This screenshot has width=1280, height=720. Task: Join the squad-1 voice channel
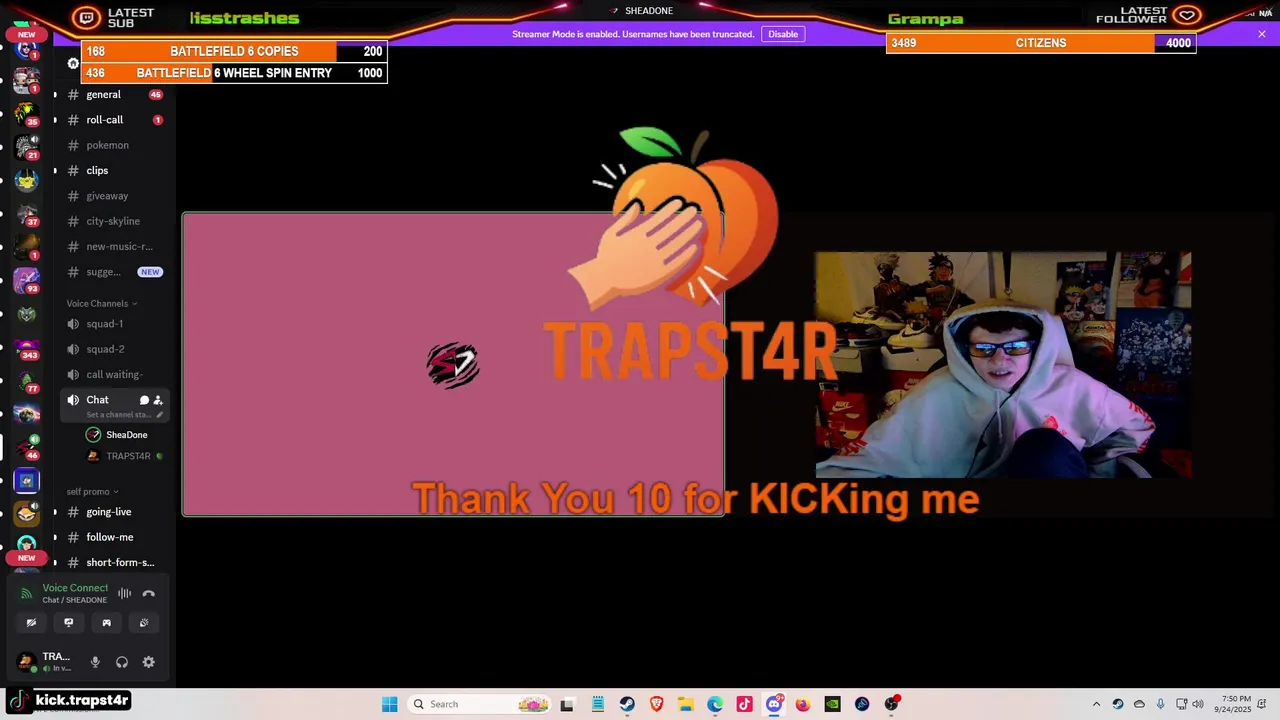pos(114,324)
